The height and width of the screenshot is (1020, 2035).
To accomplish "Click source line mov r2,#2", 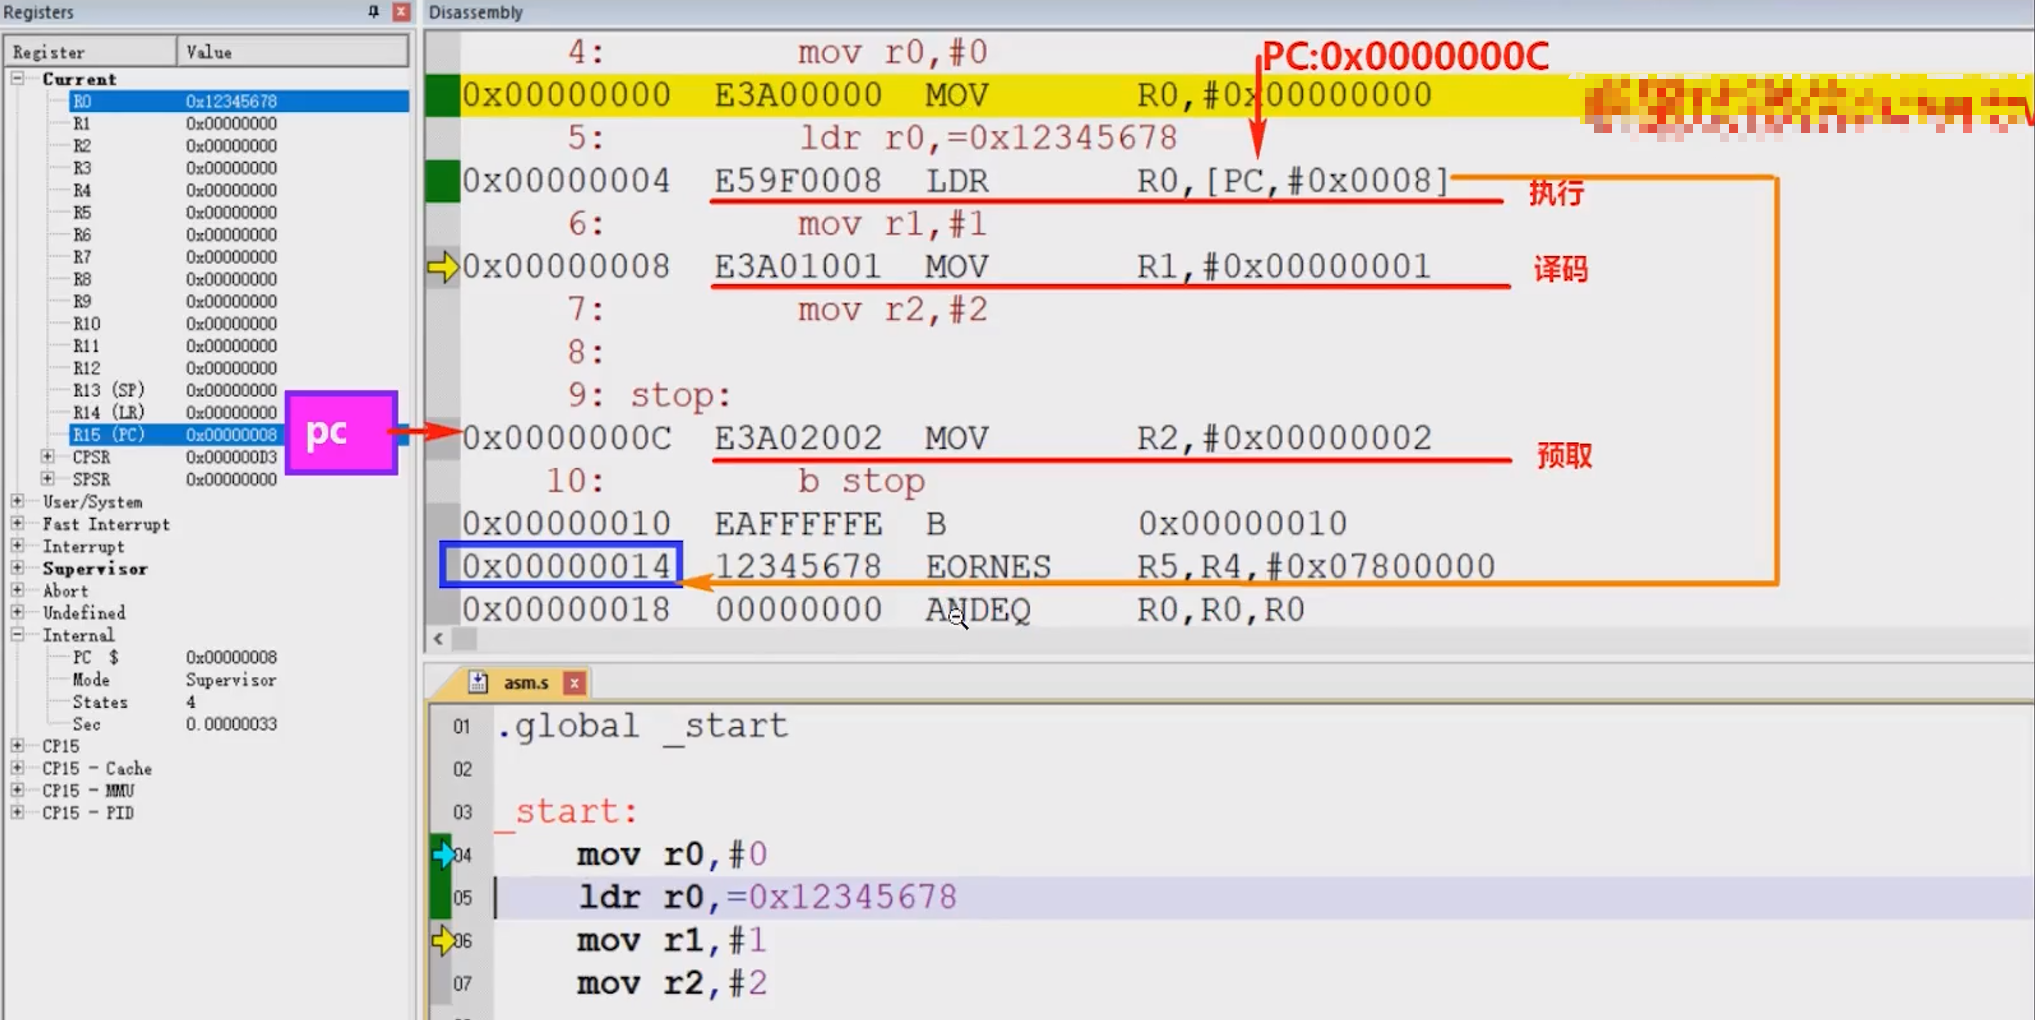I will (x=672, y=983).
